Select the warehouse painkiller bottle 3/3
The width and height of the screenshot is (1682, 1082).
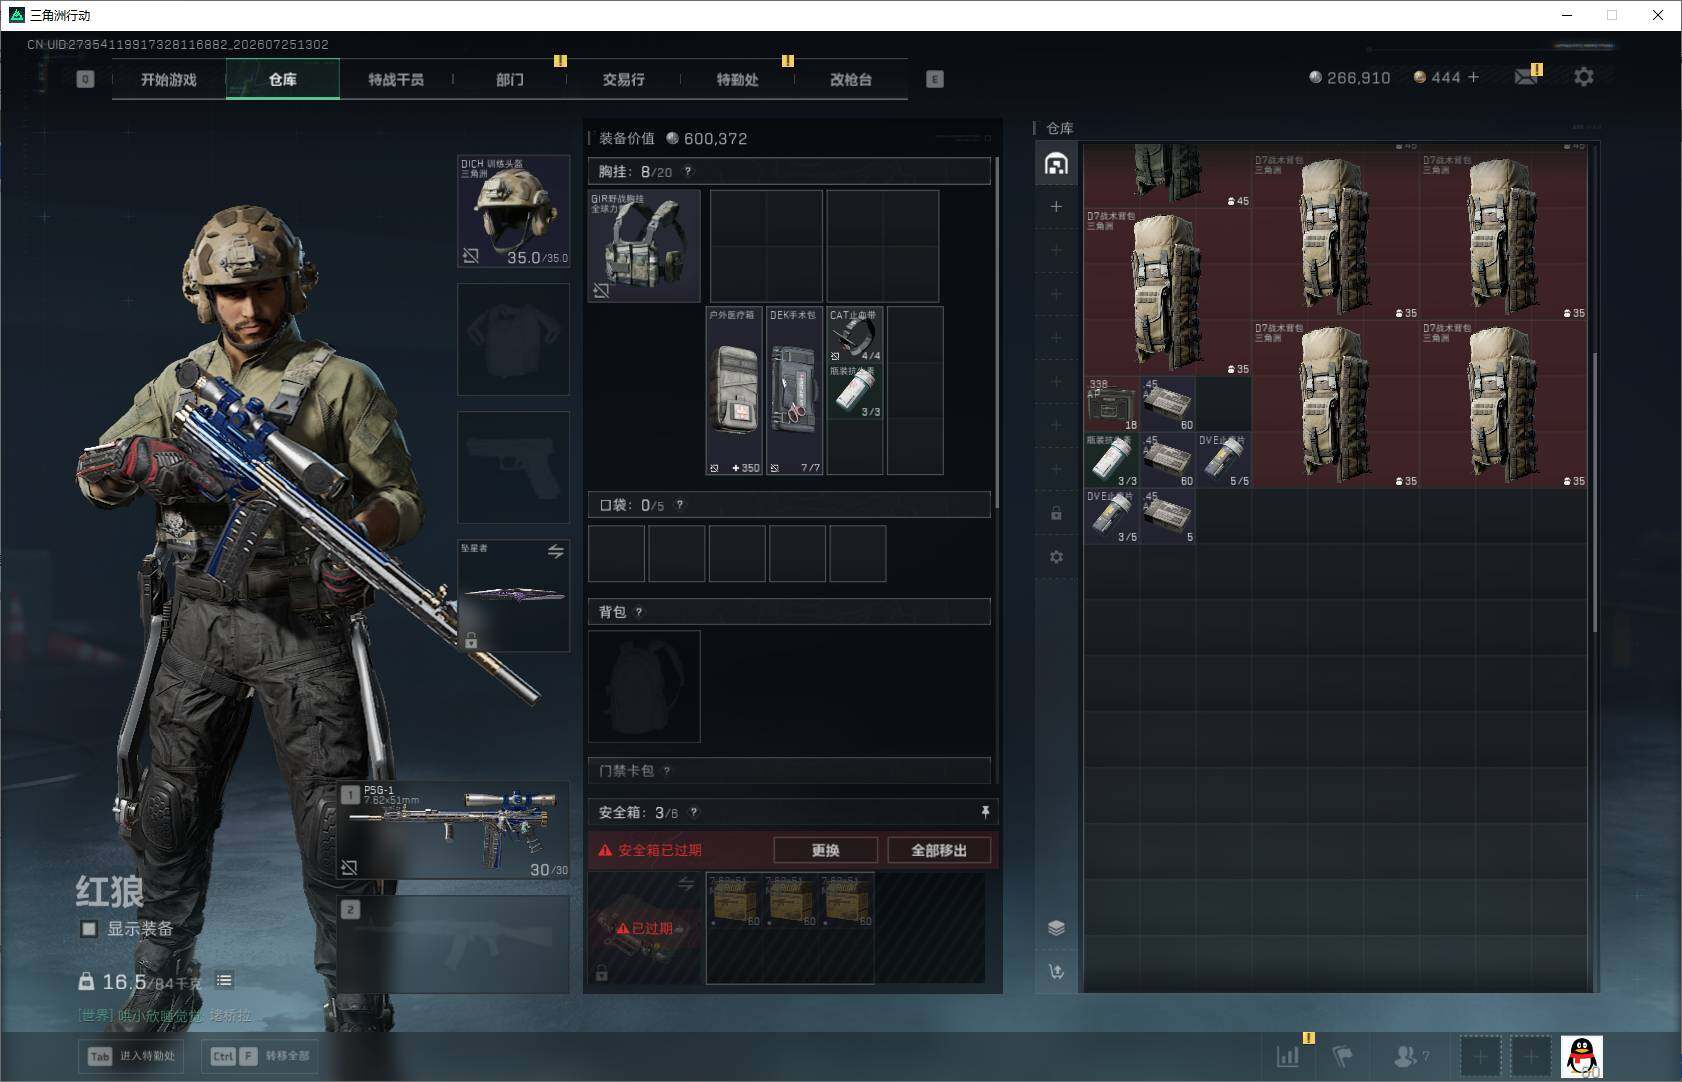tap(1112, 460)
